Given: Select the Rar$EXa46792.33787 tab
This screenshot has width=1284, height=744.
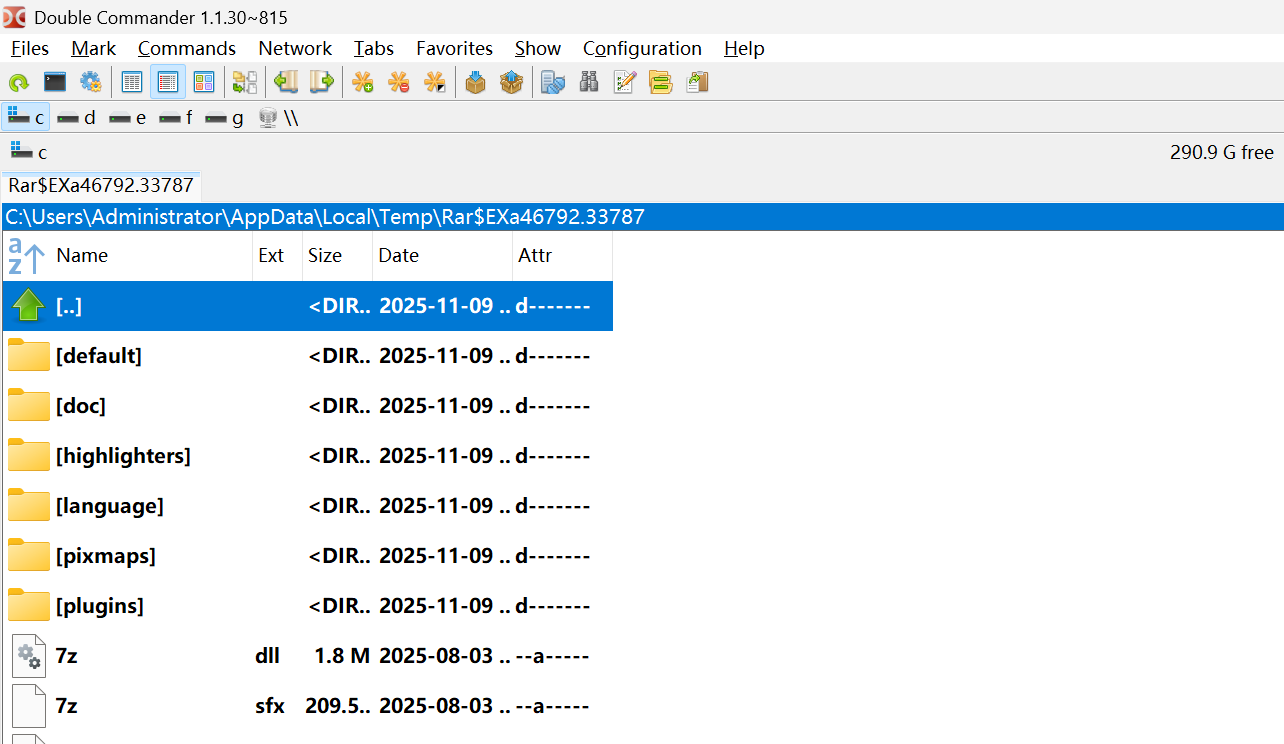Looking at the screenshot, I should coord(101,186).
